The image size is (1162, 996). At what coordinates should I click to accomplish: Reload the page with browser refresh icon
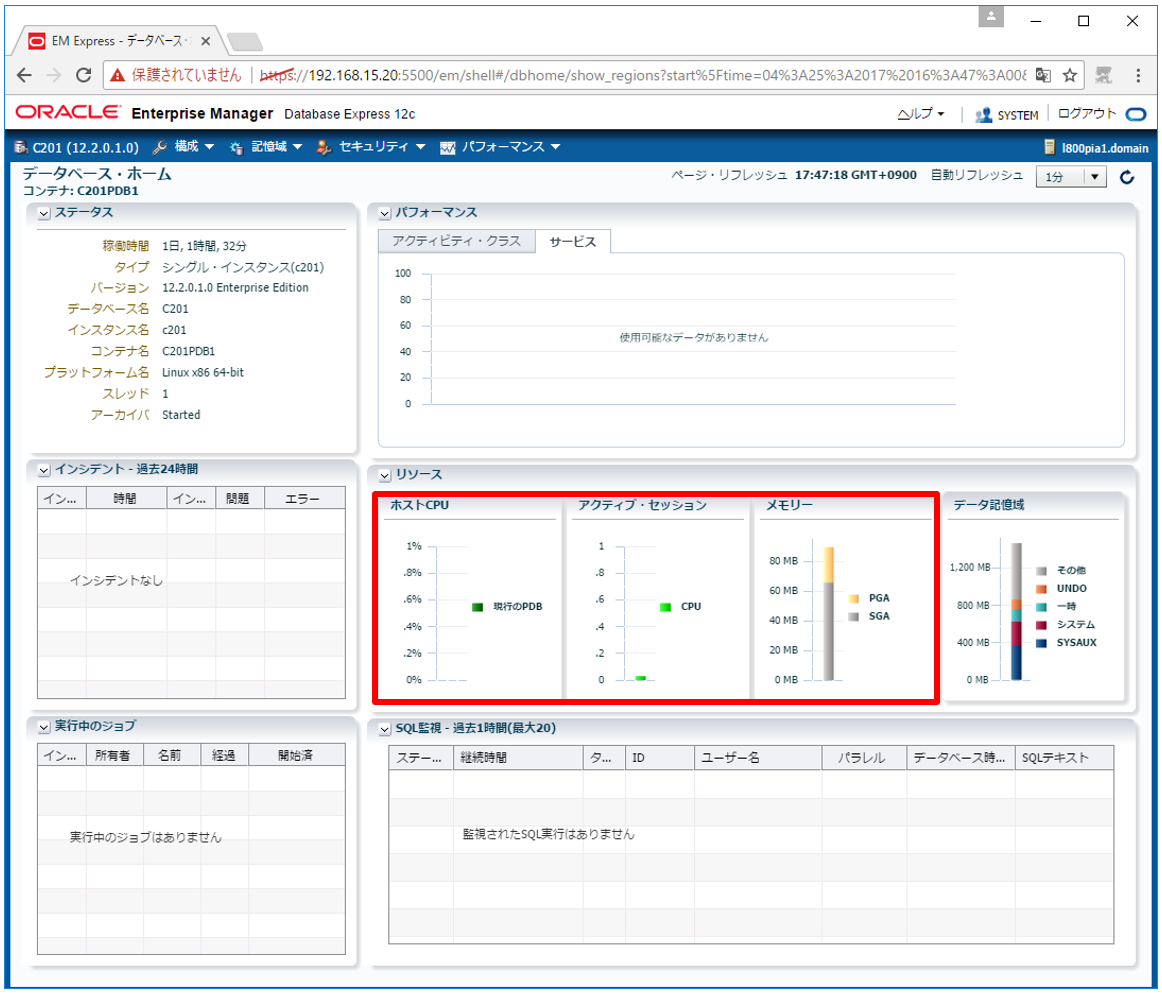(84, 75)
